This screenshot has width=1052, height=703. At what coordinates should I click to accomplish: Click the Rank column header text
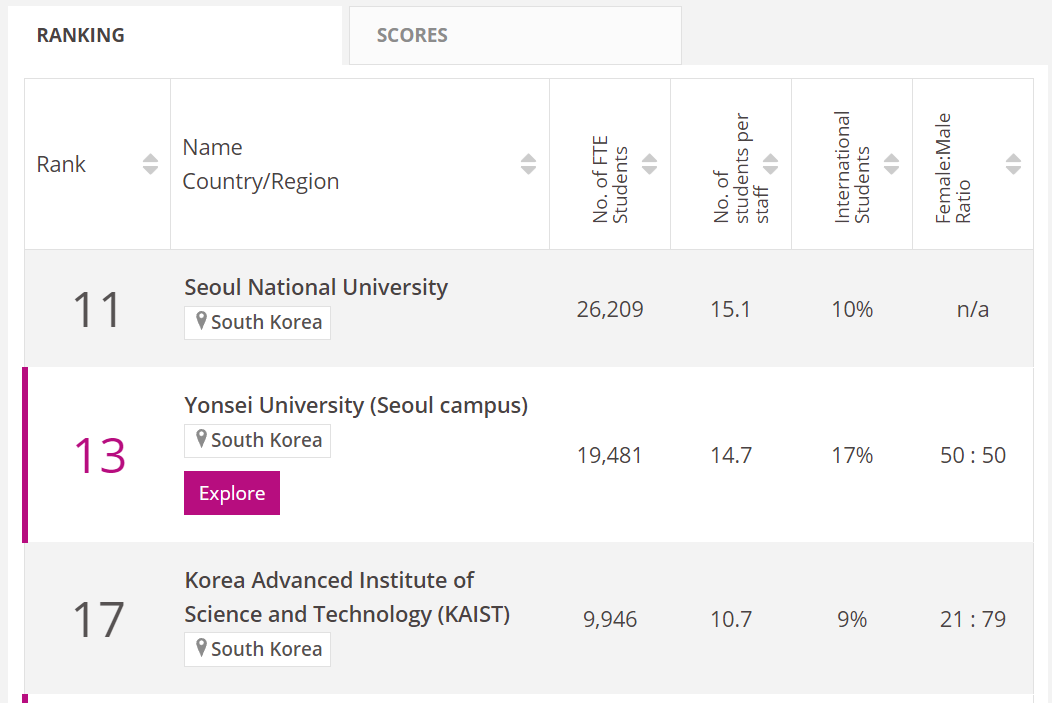61,164
